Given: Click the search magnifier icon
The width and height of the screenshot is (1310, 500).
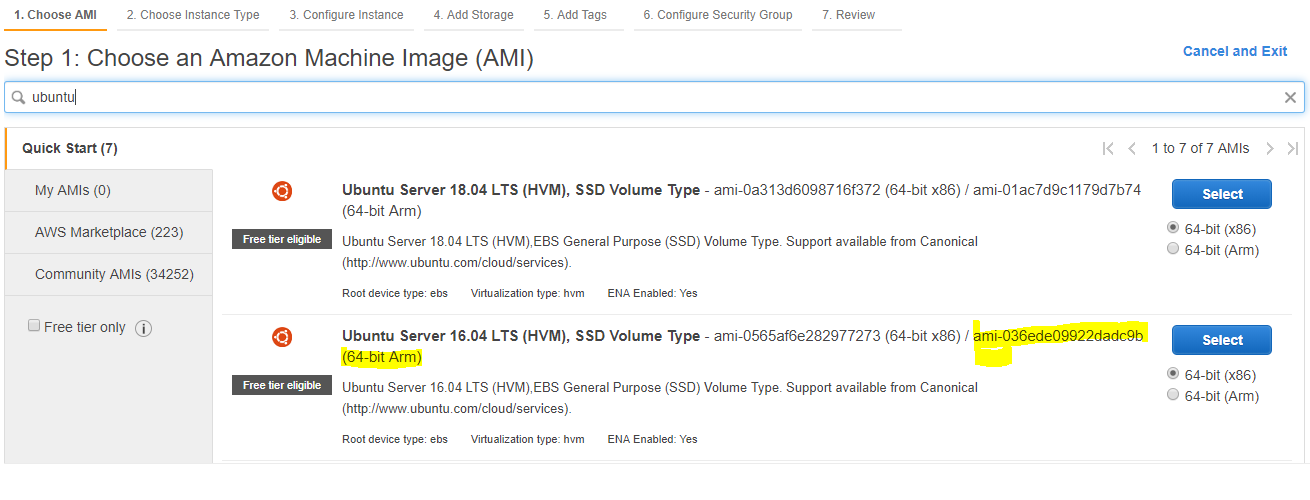Looking at the screenshot, I should [x=18, y=98].
